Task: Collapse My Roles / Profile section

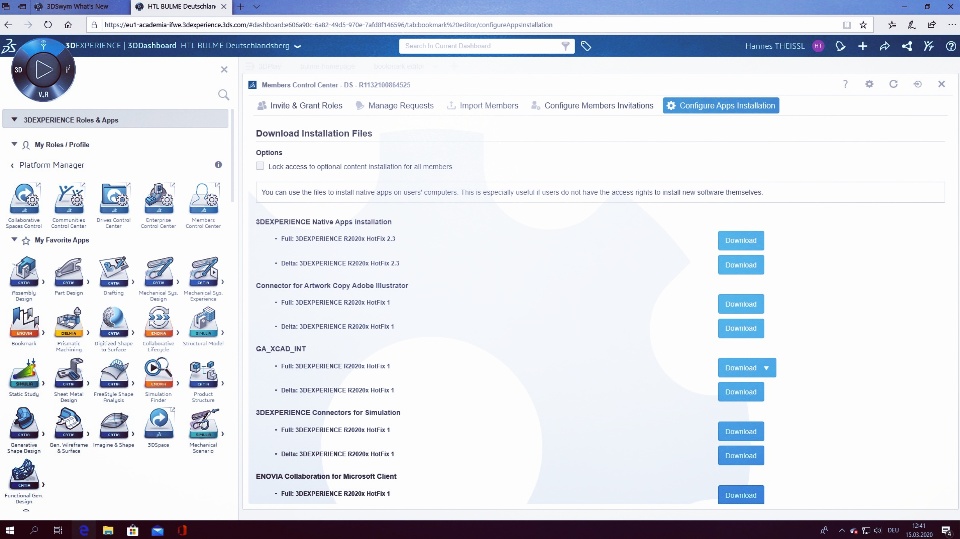Action: pyautogui.click(x=14, y=144)
